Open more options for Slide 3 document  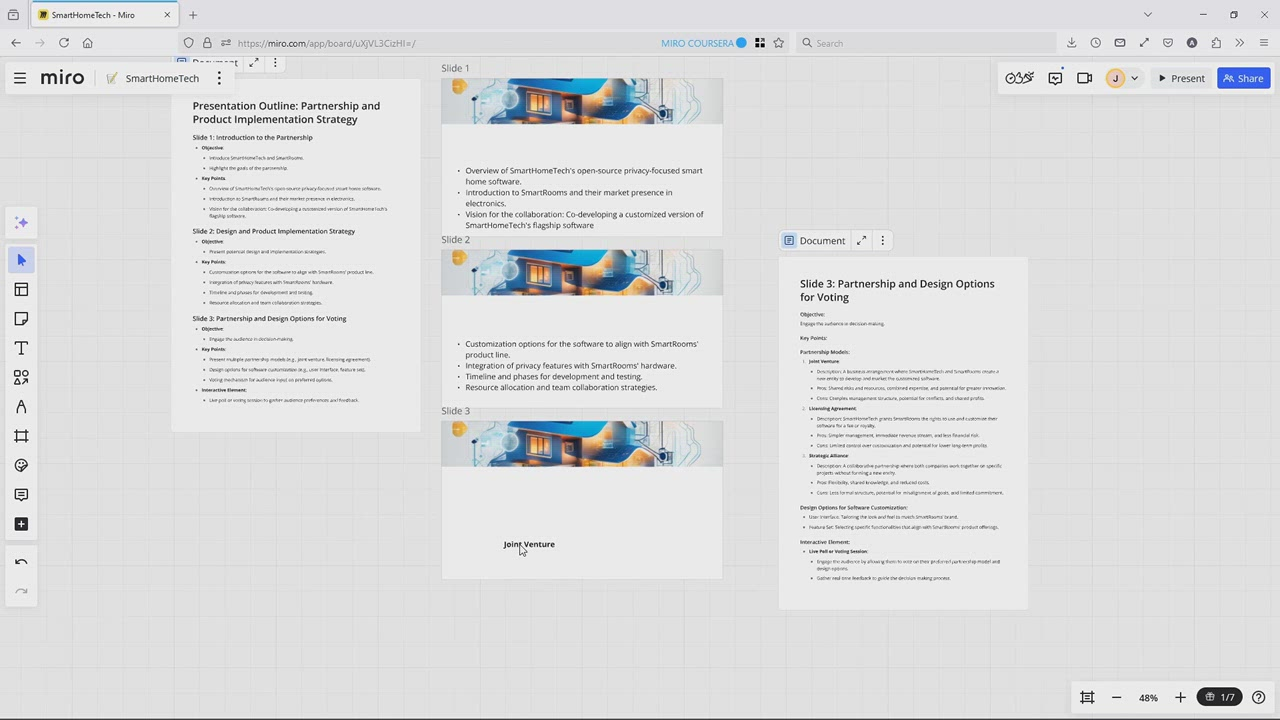pos(882,241)
